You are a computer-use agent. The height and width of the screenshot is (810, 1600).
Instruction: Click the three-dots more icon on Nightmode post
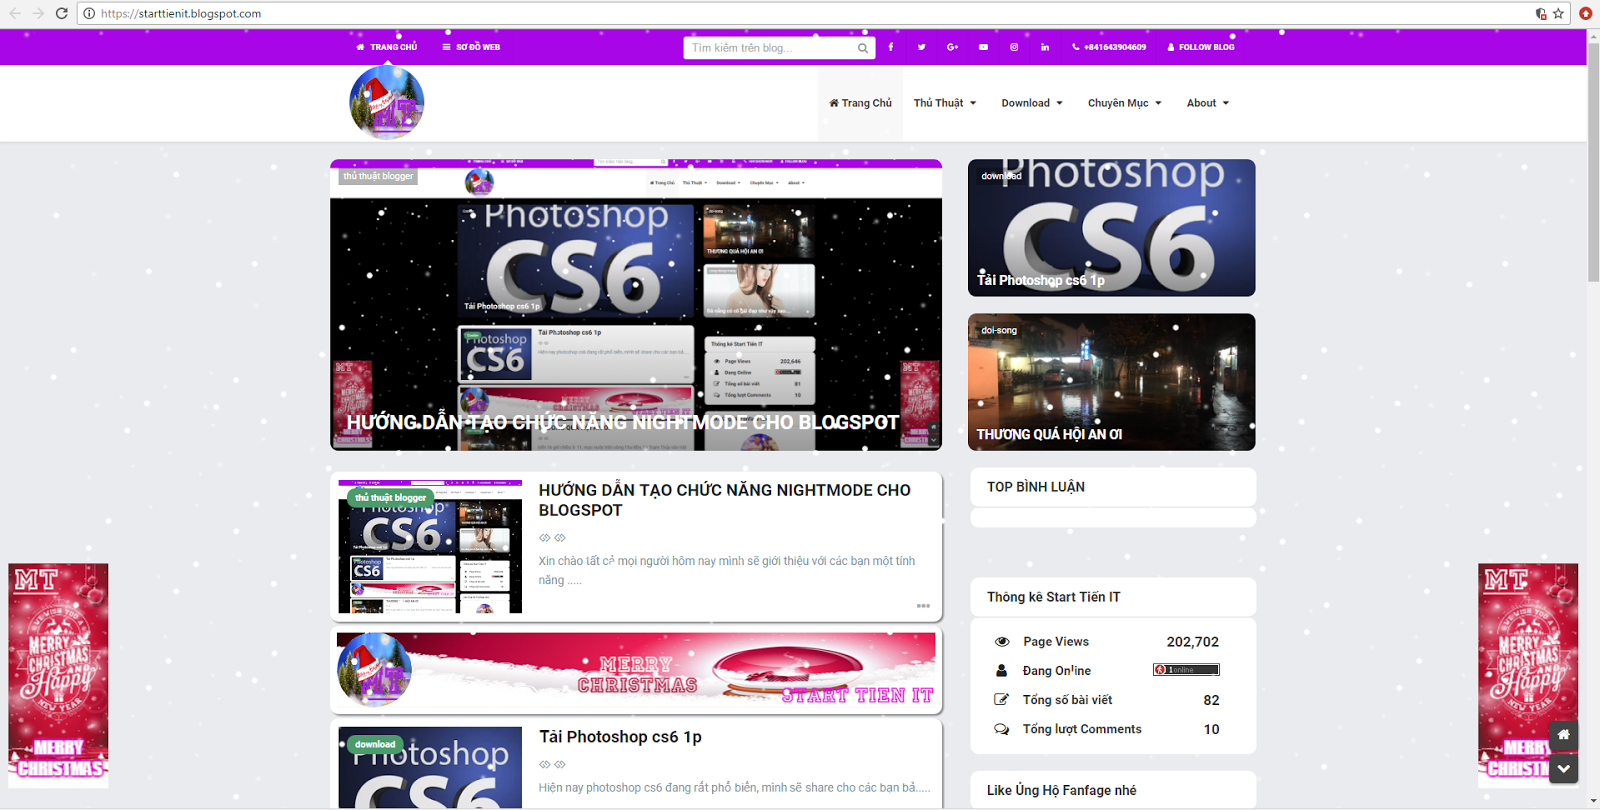point(923,606)
